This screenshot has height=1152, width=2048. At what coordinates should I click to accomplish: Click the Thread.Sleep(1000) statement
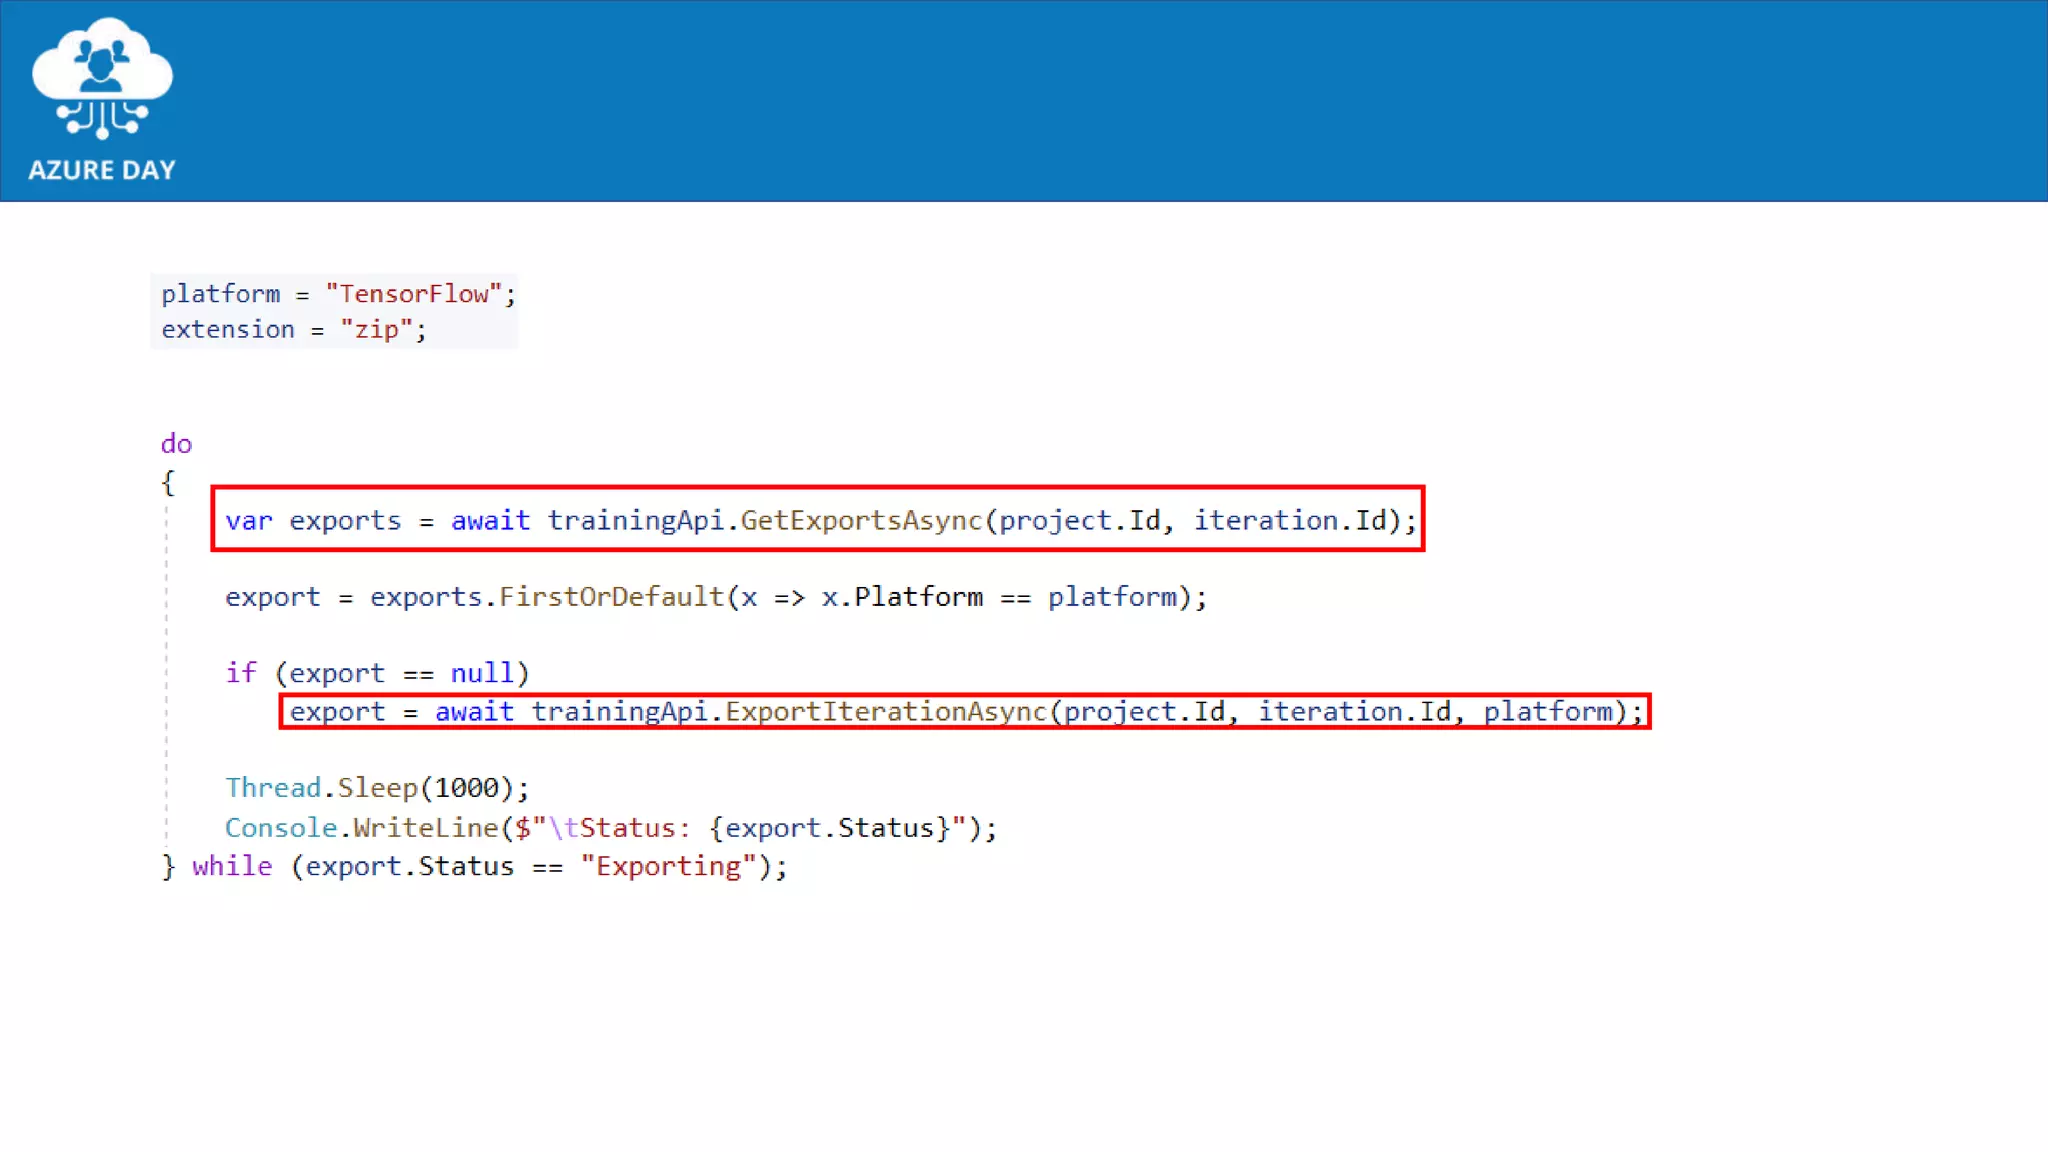pyautogui.click(x=376, y=788)
